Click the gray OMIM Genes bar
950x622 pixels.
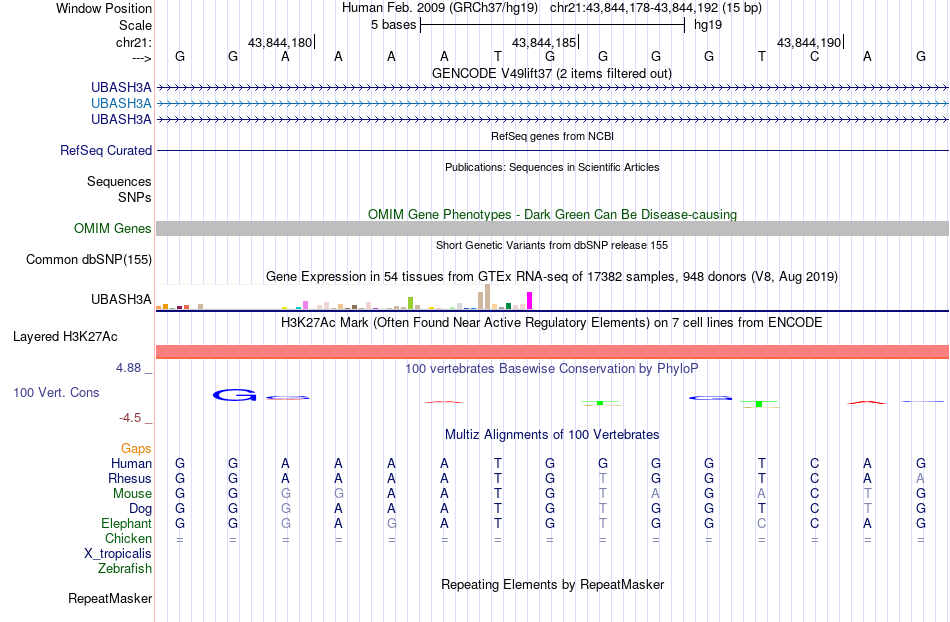[553, 228]
